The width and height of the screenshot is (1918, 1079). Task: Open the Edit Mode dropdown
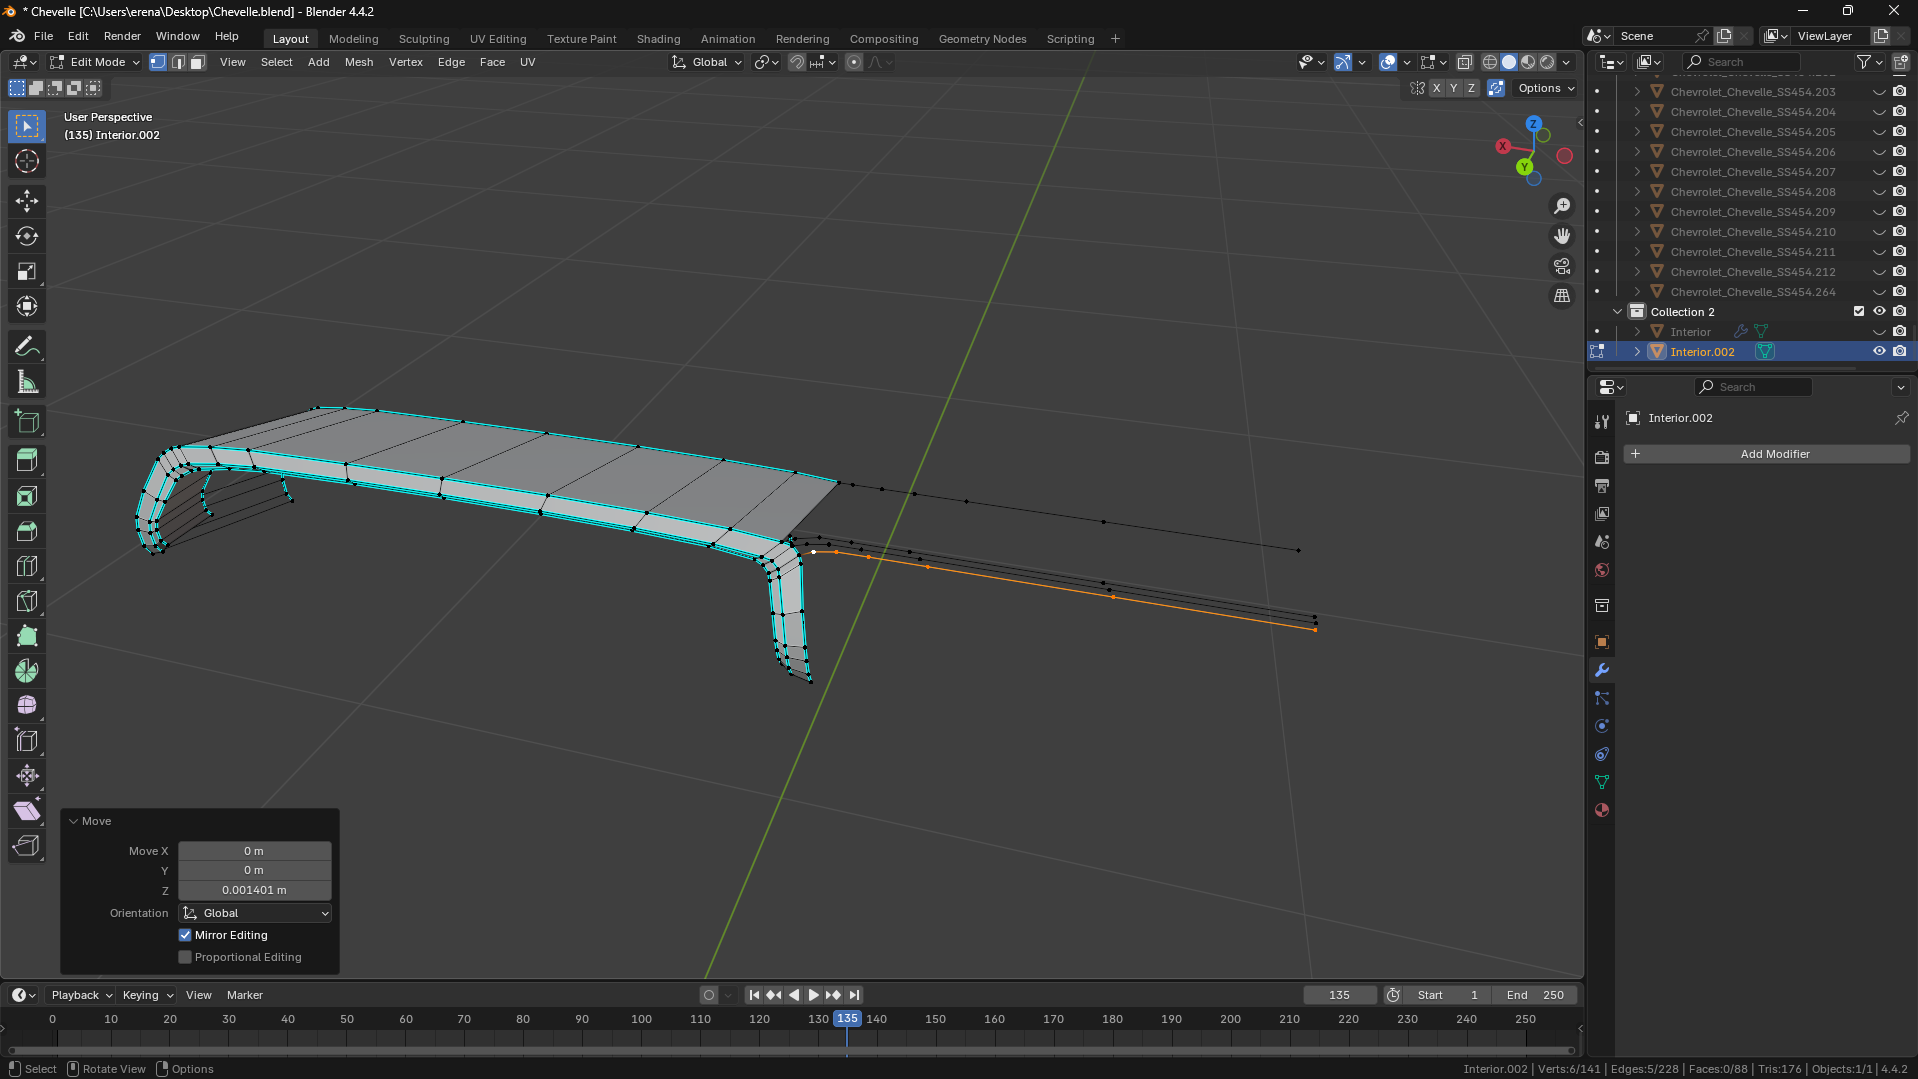point(95,62)
